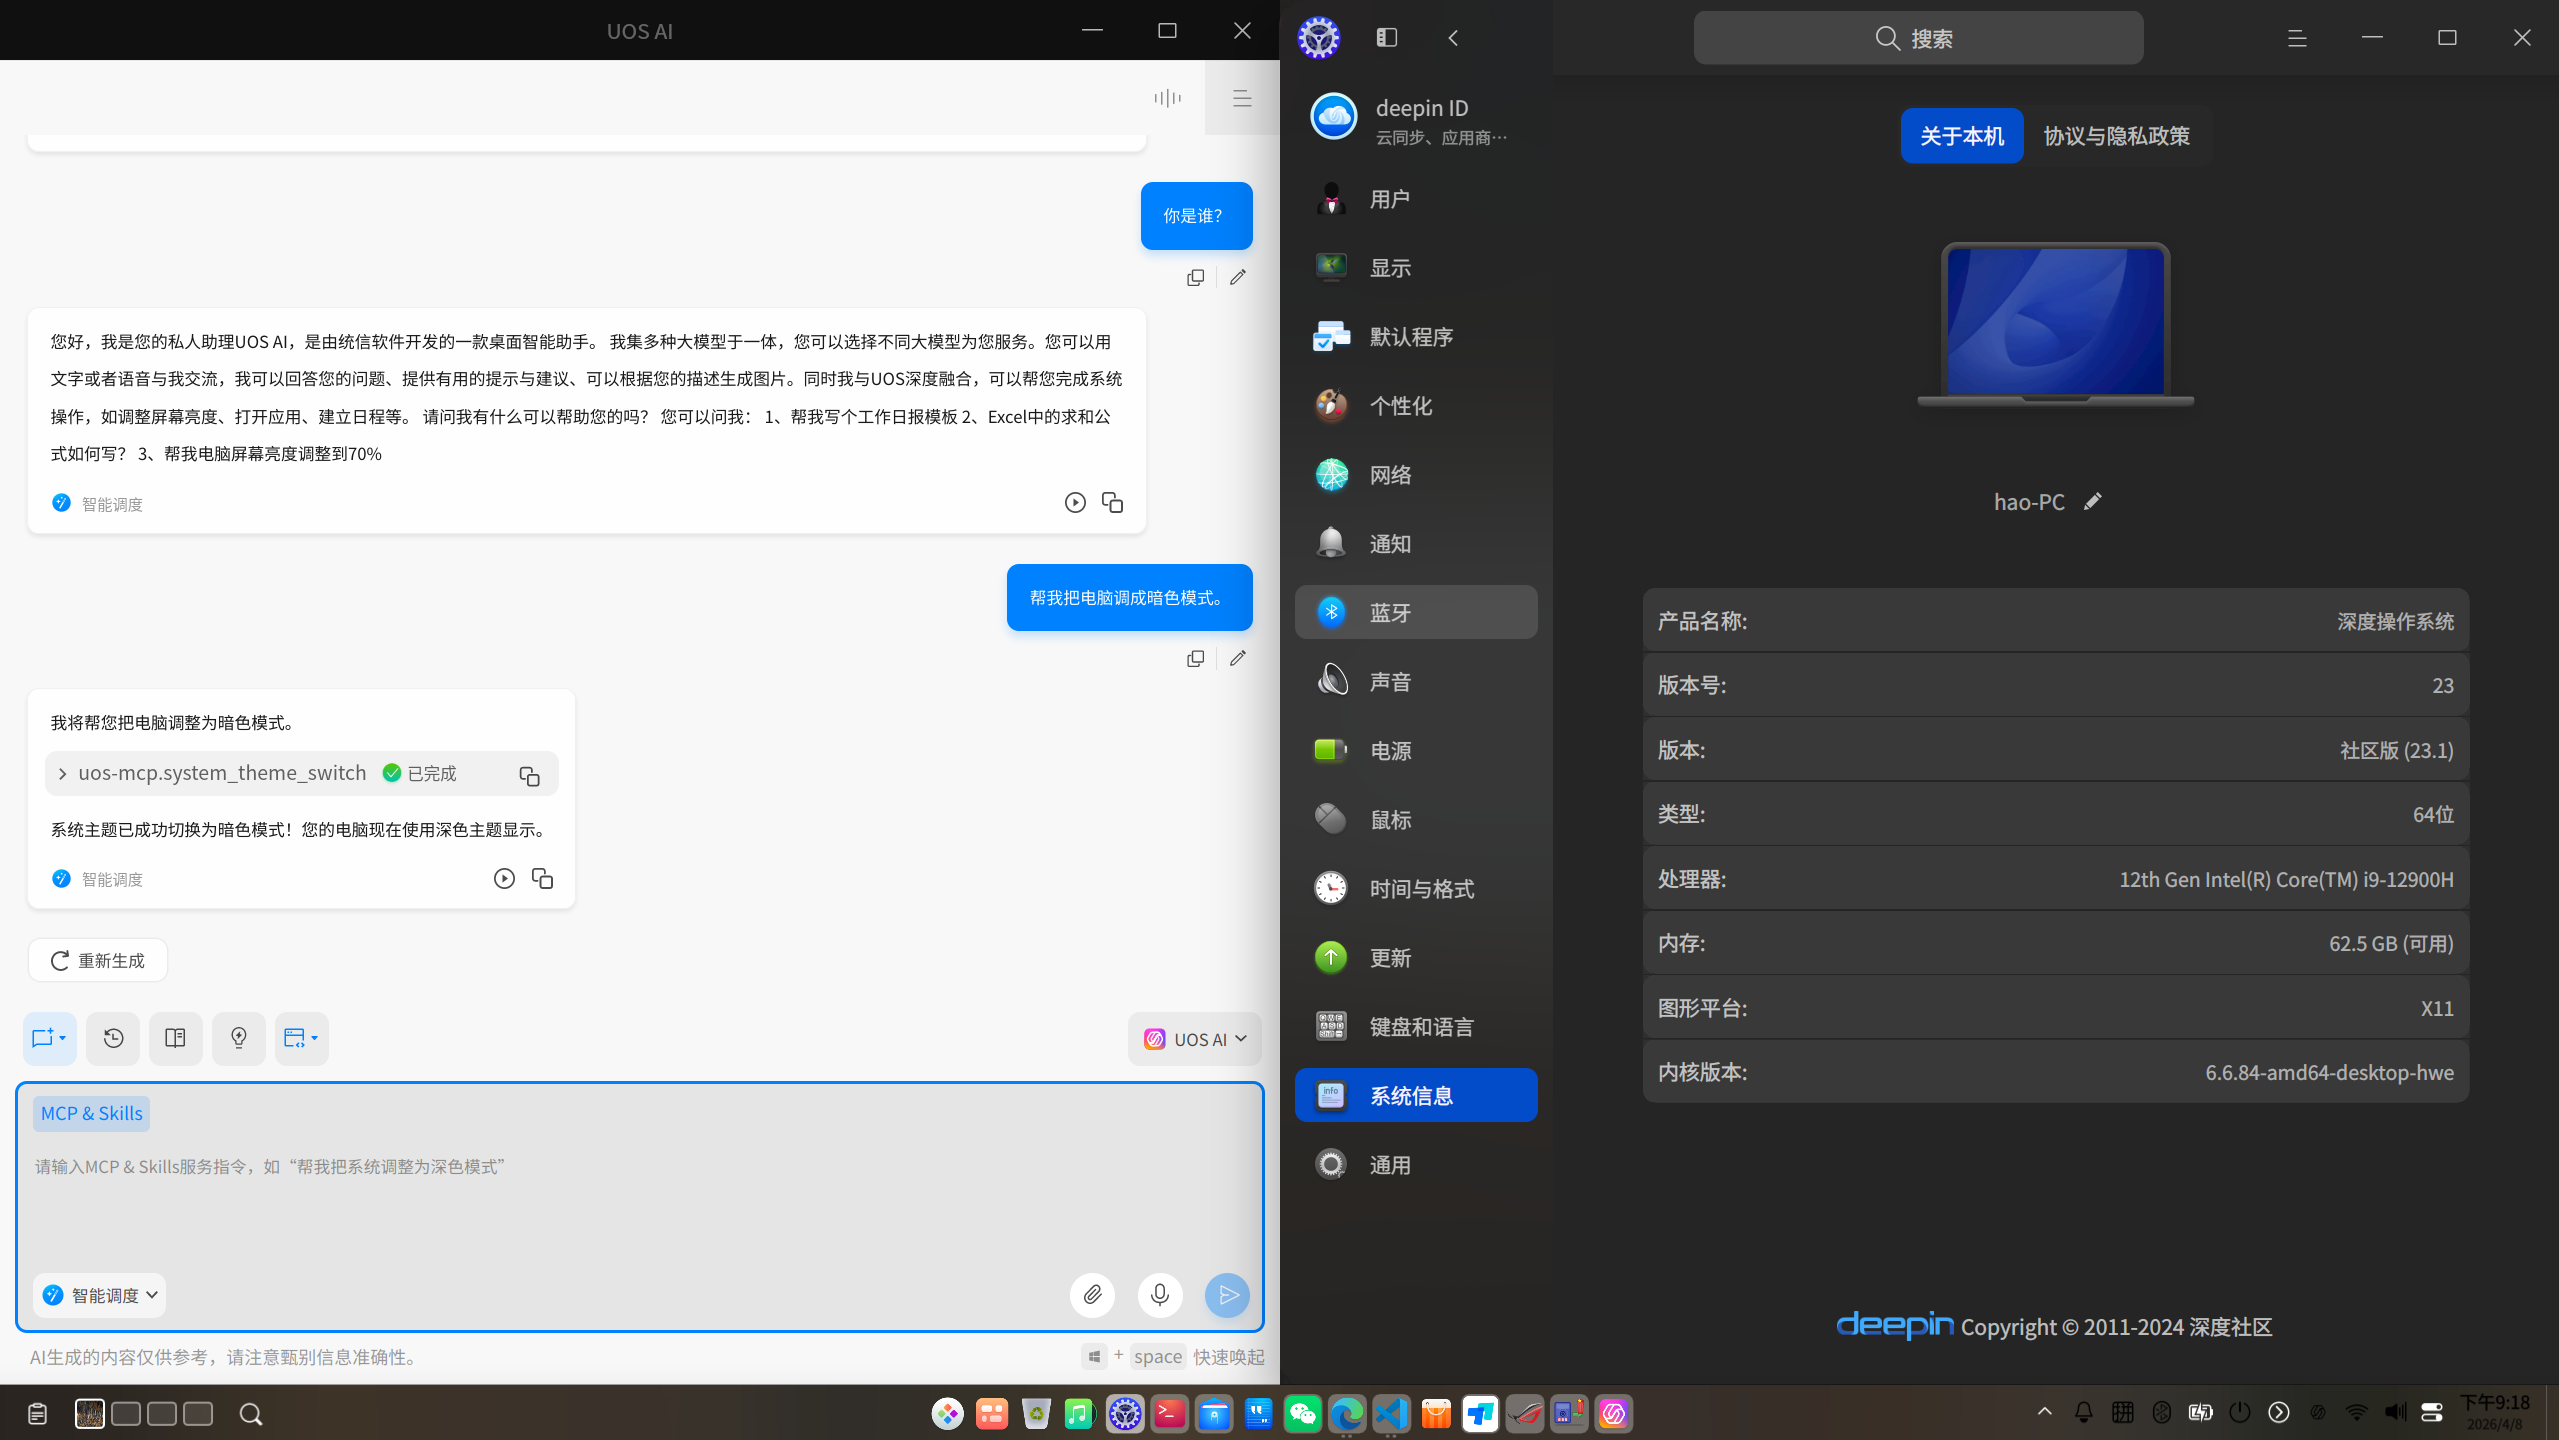
Task: Activate the voice input microphone
Action: click(x=1159, y=1294)
